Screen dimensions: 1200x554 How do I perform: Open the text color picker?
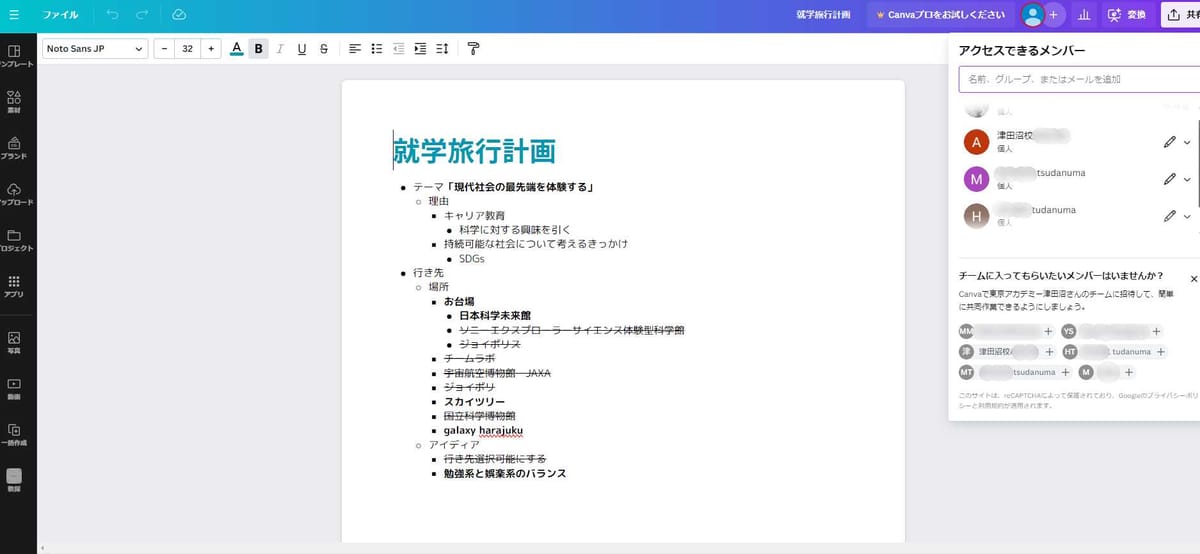(x=237, y=48)
